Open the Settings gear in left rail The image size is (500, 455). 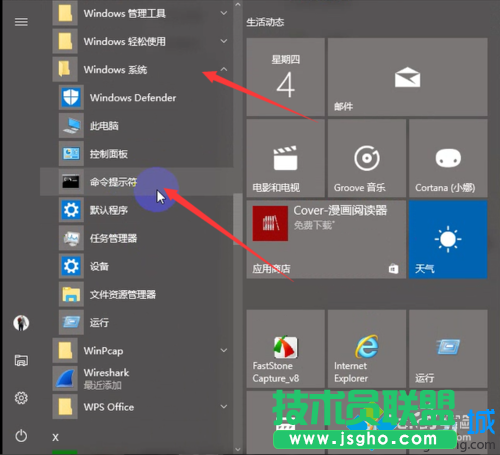click(21, 398)
